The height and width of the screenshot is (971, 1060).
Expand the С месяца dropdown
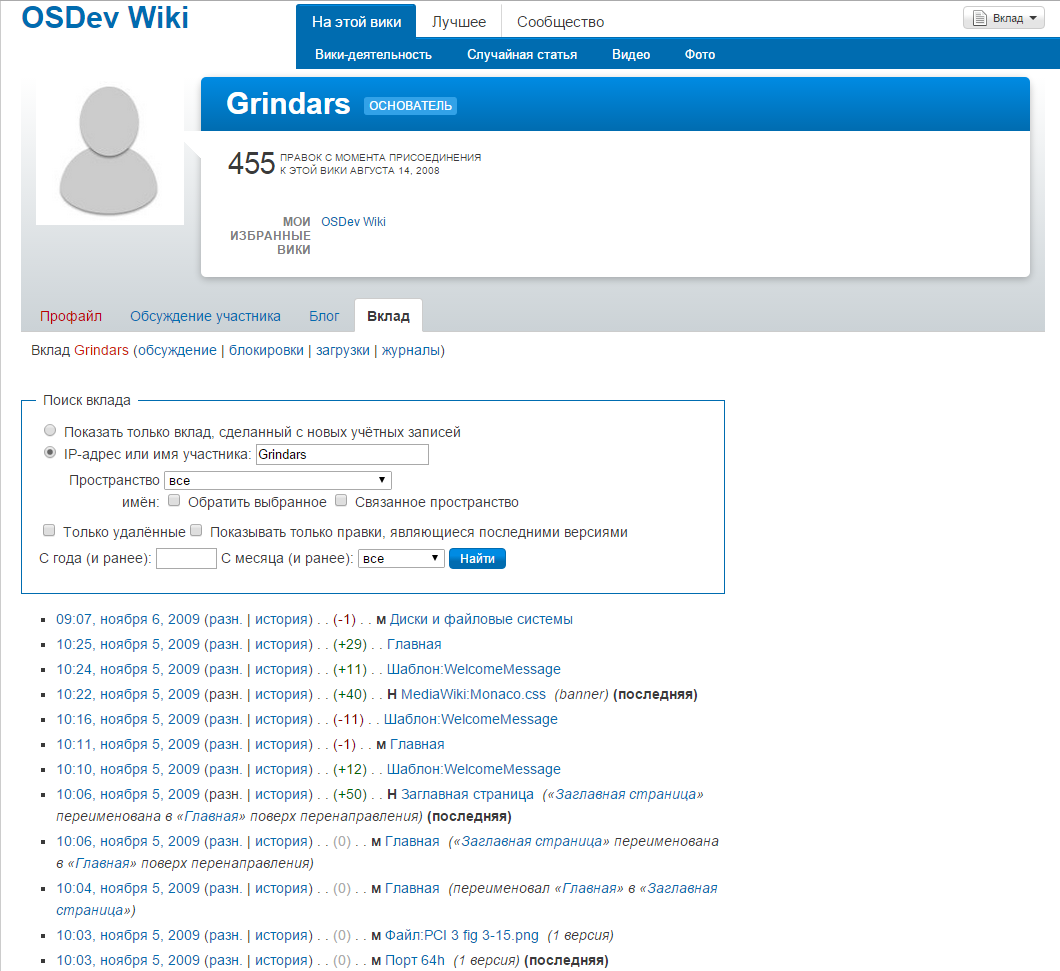(x=401, y=559)
